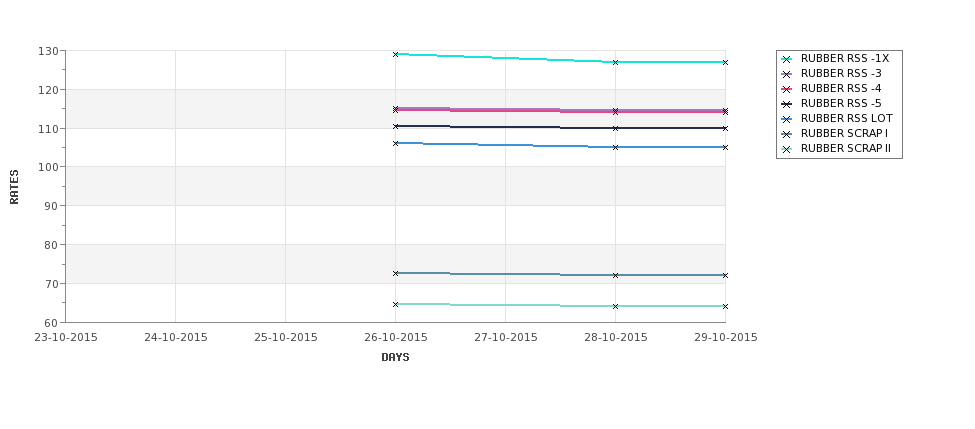This screenshot has height=429, width=975.
Task: Click the RUBBER RSS -3 legend marker
Action: (x=787, y=74)
